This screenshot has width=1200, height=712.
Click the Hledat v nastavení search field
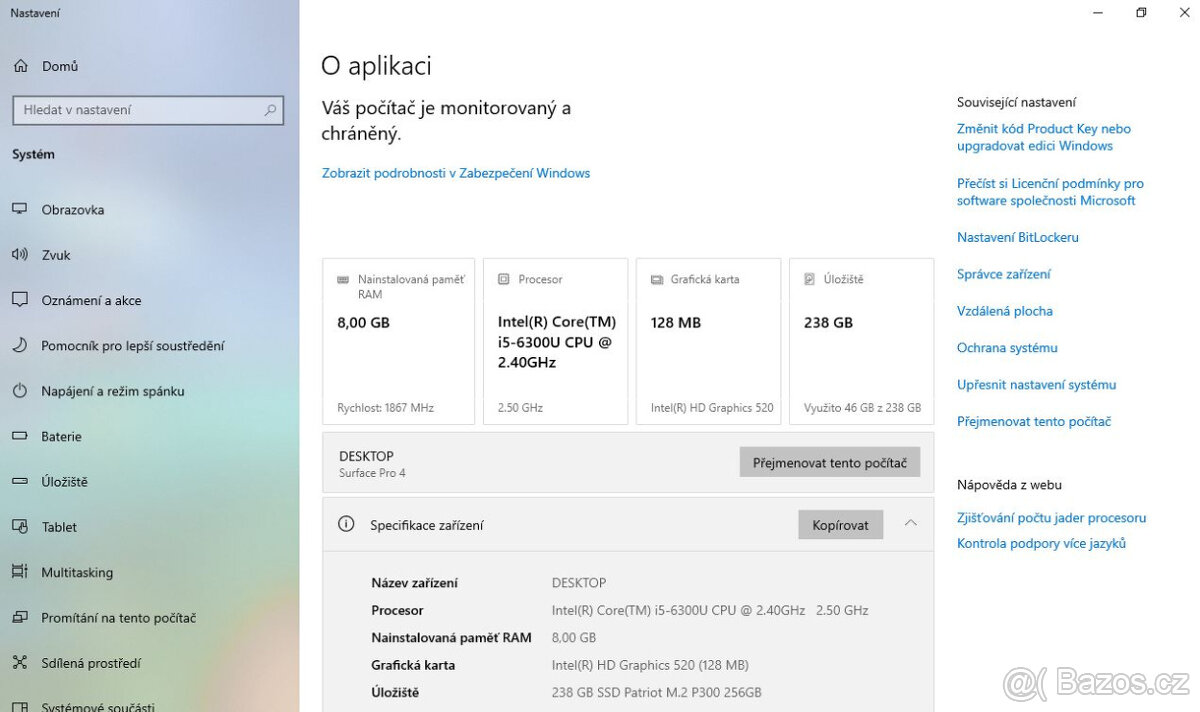[148, 110]
